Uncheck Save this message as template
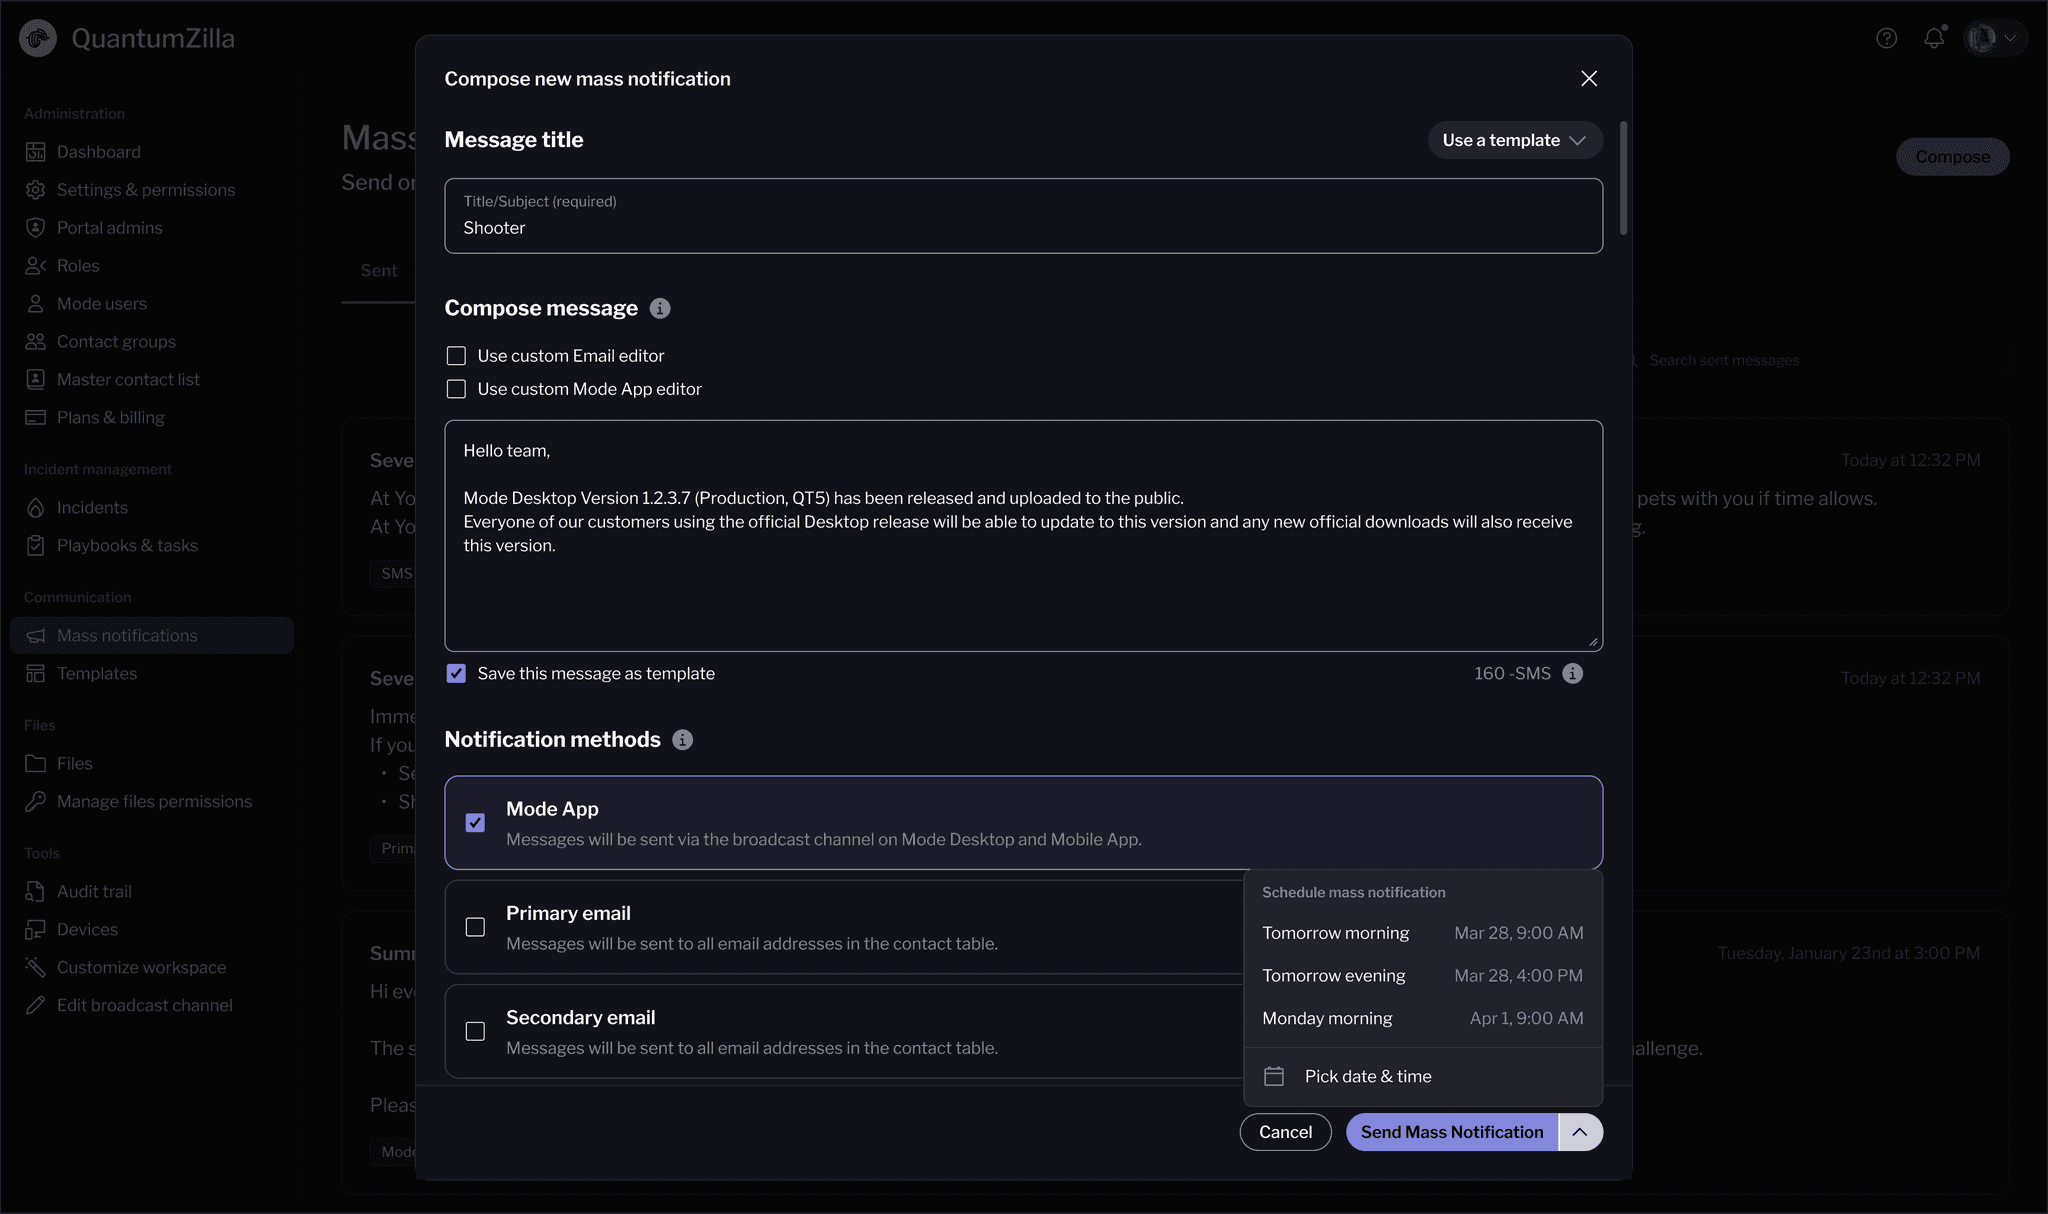Viewport: 2048px width, 1214px height. [x=456, y=673]
